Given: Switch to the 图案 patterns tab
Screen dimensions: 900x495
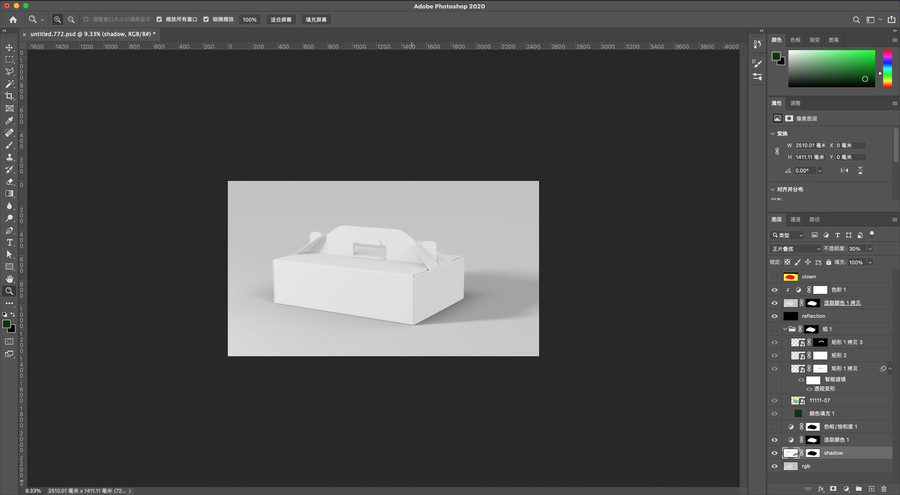Looking at the screenshot, I should coord(834,40).
